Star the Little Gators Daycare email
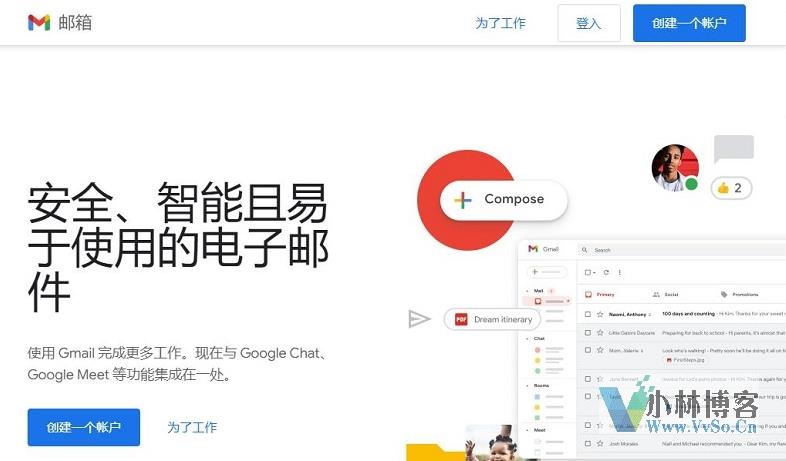 600,333
